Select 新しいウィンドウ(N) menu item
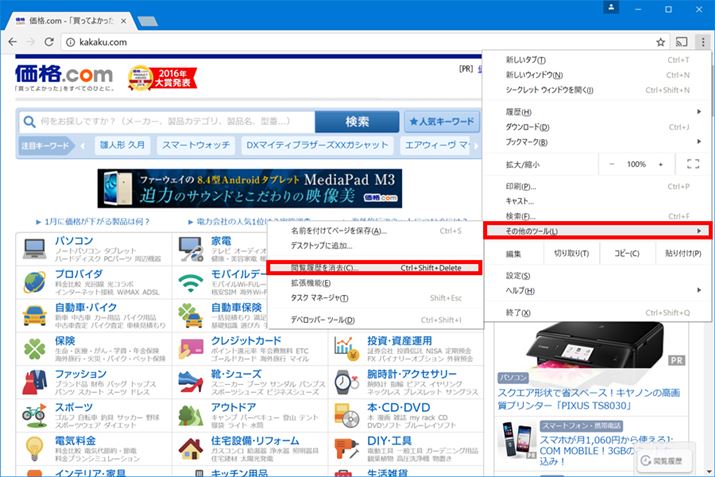The width and height of the screenshot is (715, 477). click(x=597, y=75)
